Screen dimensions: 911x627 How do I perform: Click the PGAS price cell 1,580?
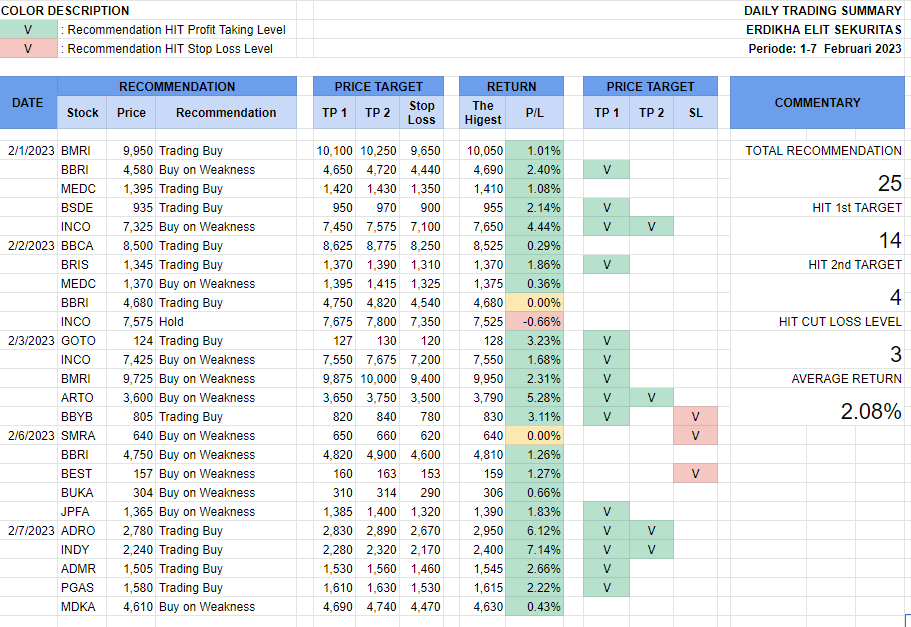tap(132, 588)
